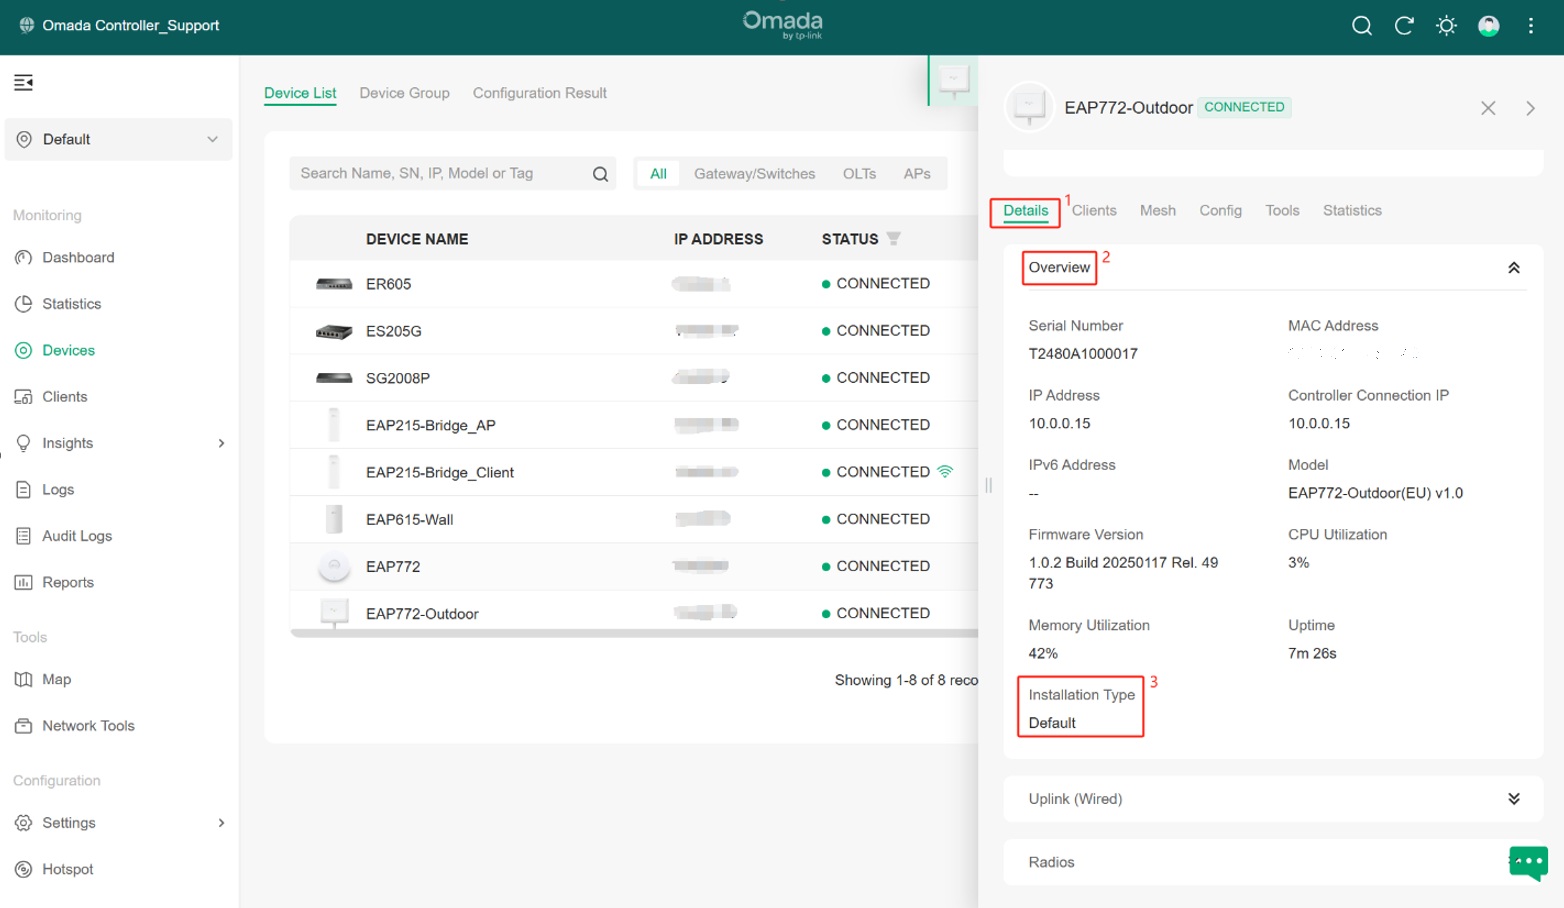Go to Dashboard in the sidebar
1564x908 pixels.
point(78,257)
